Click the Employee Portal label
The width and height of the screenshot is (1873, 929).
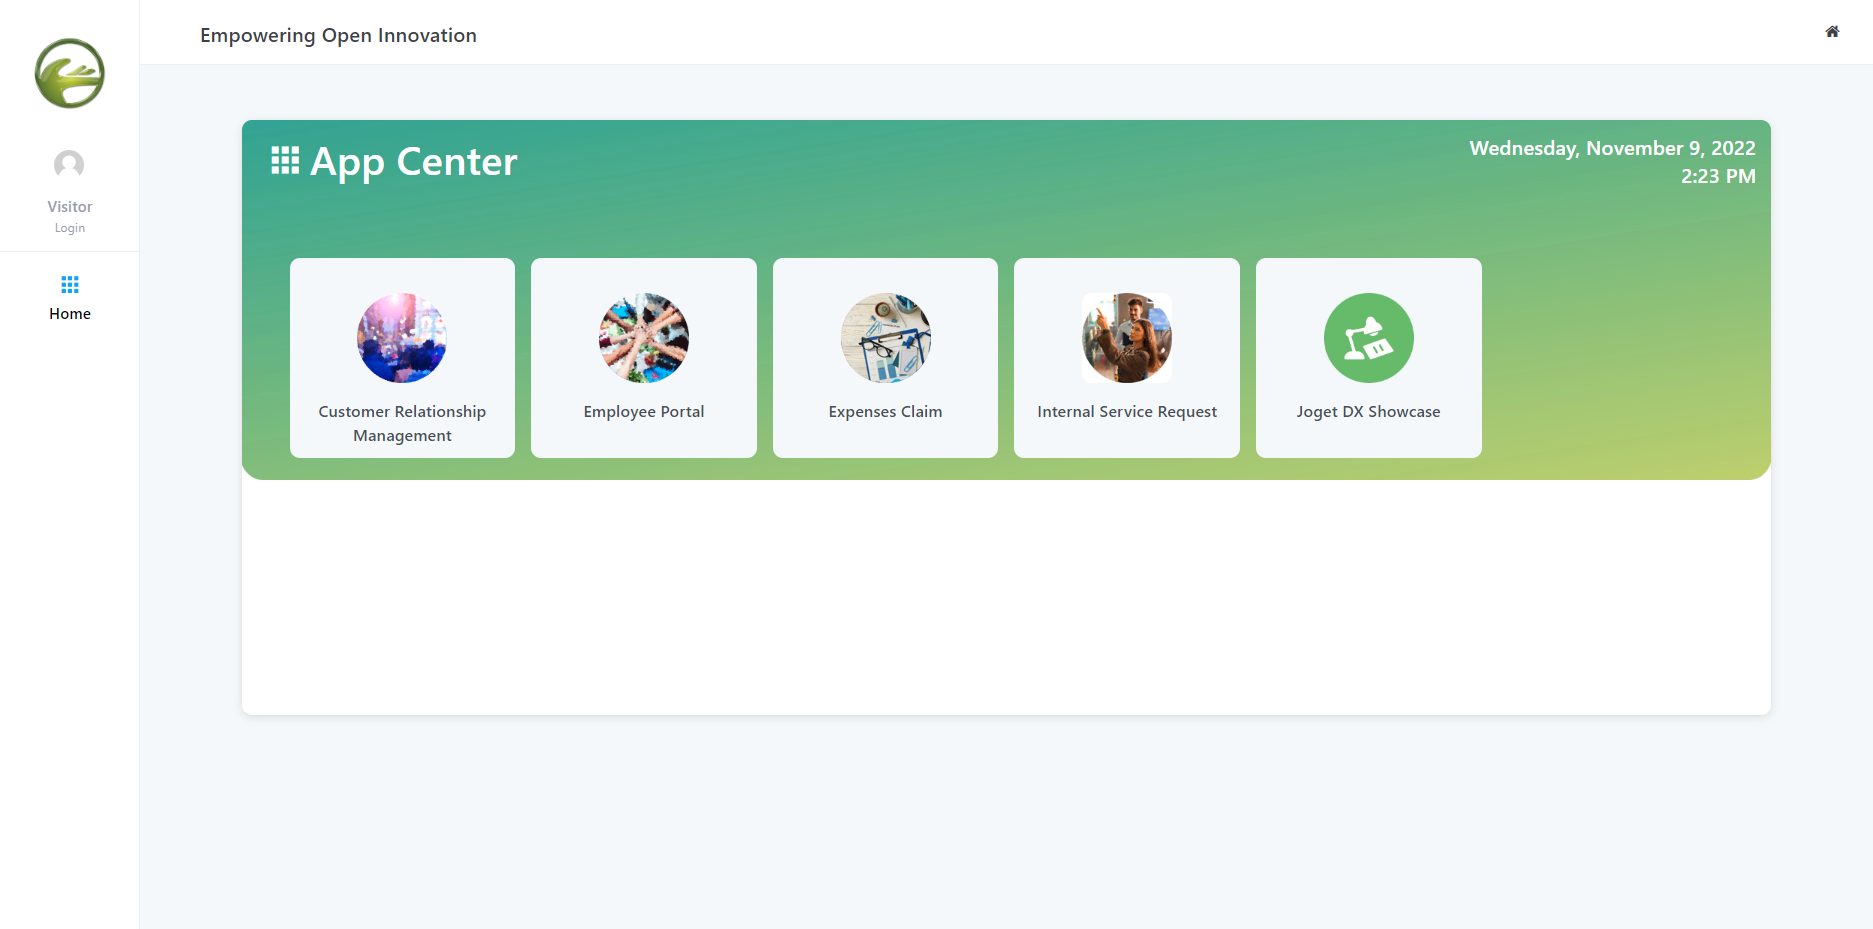point(644,412)
